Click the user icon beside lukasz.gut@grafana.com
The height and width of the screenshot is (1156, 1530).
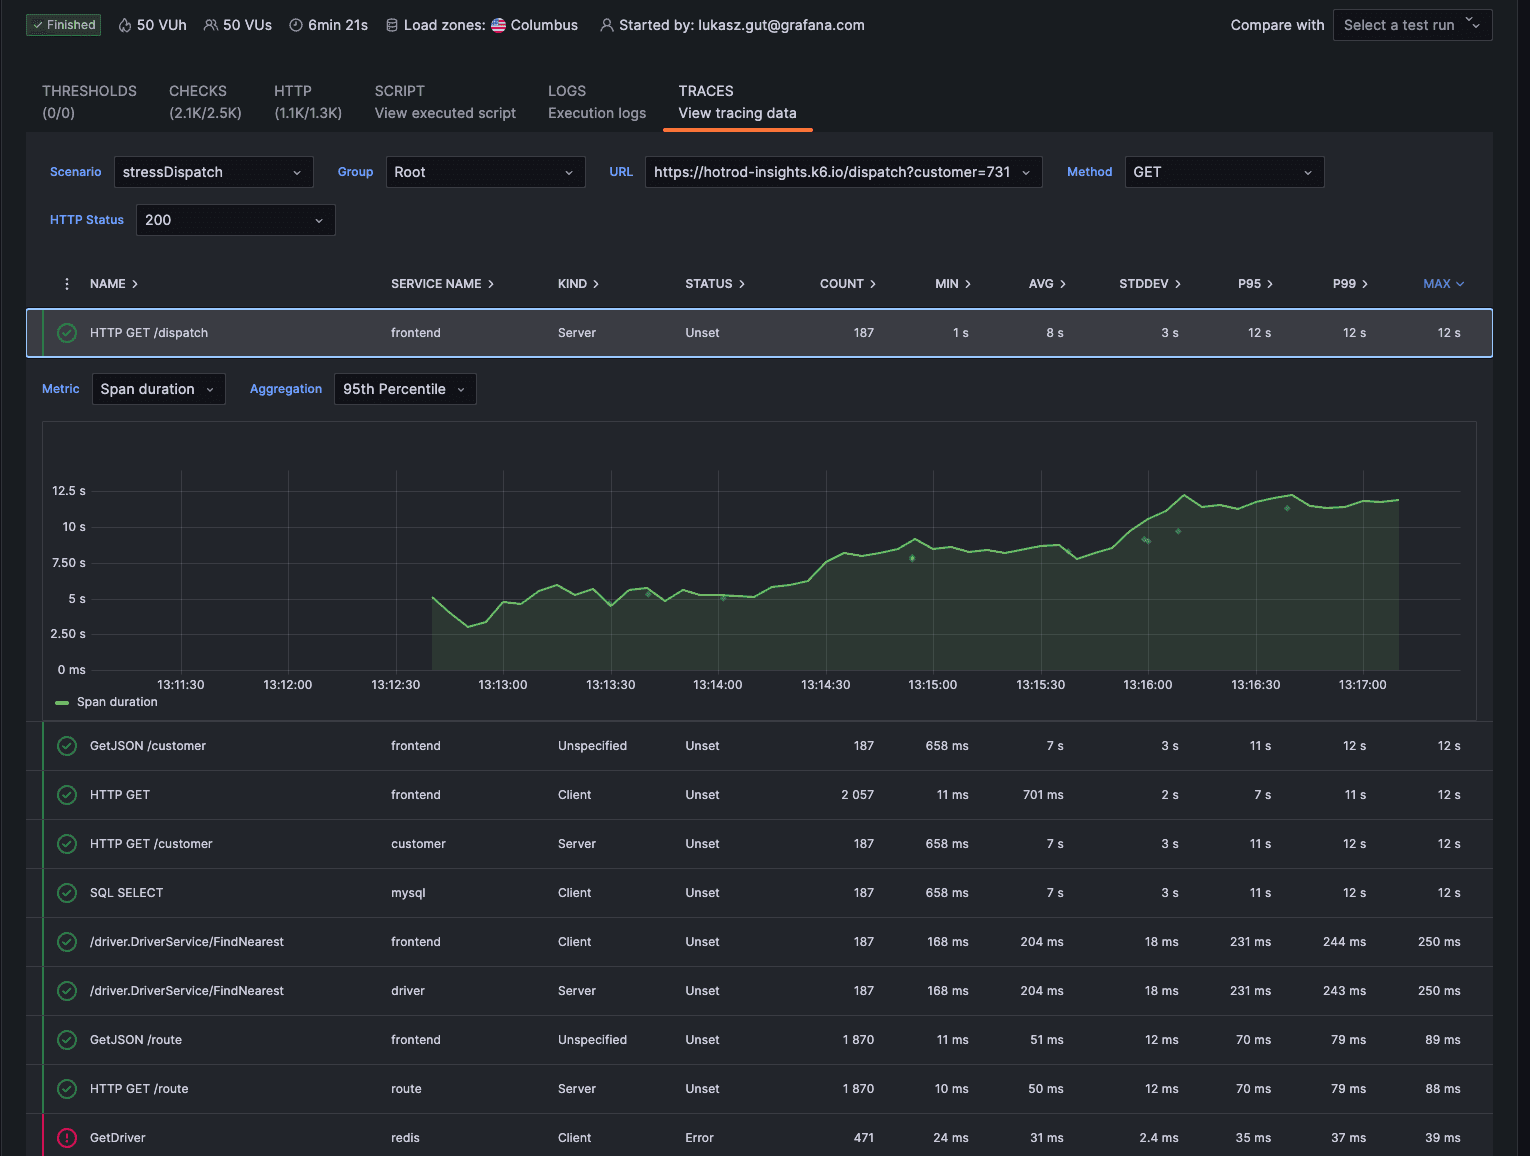click(x=607, y=25)
